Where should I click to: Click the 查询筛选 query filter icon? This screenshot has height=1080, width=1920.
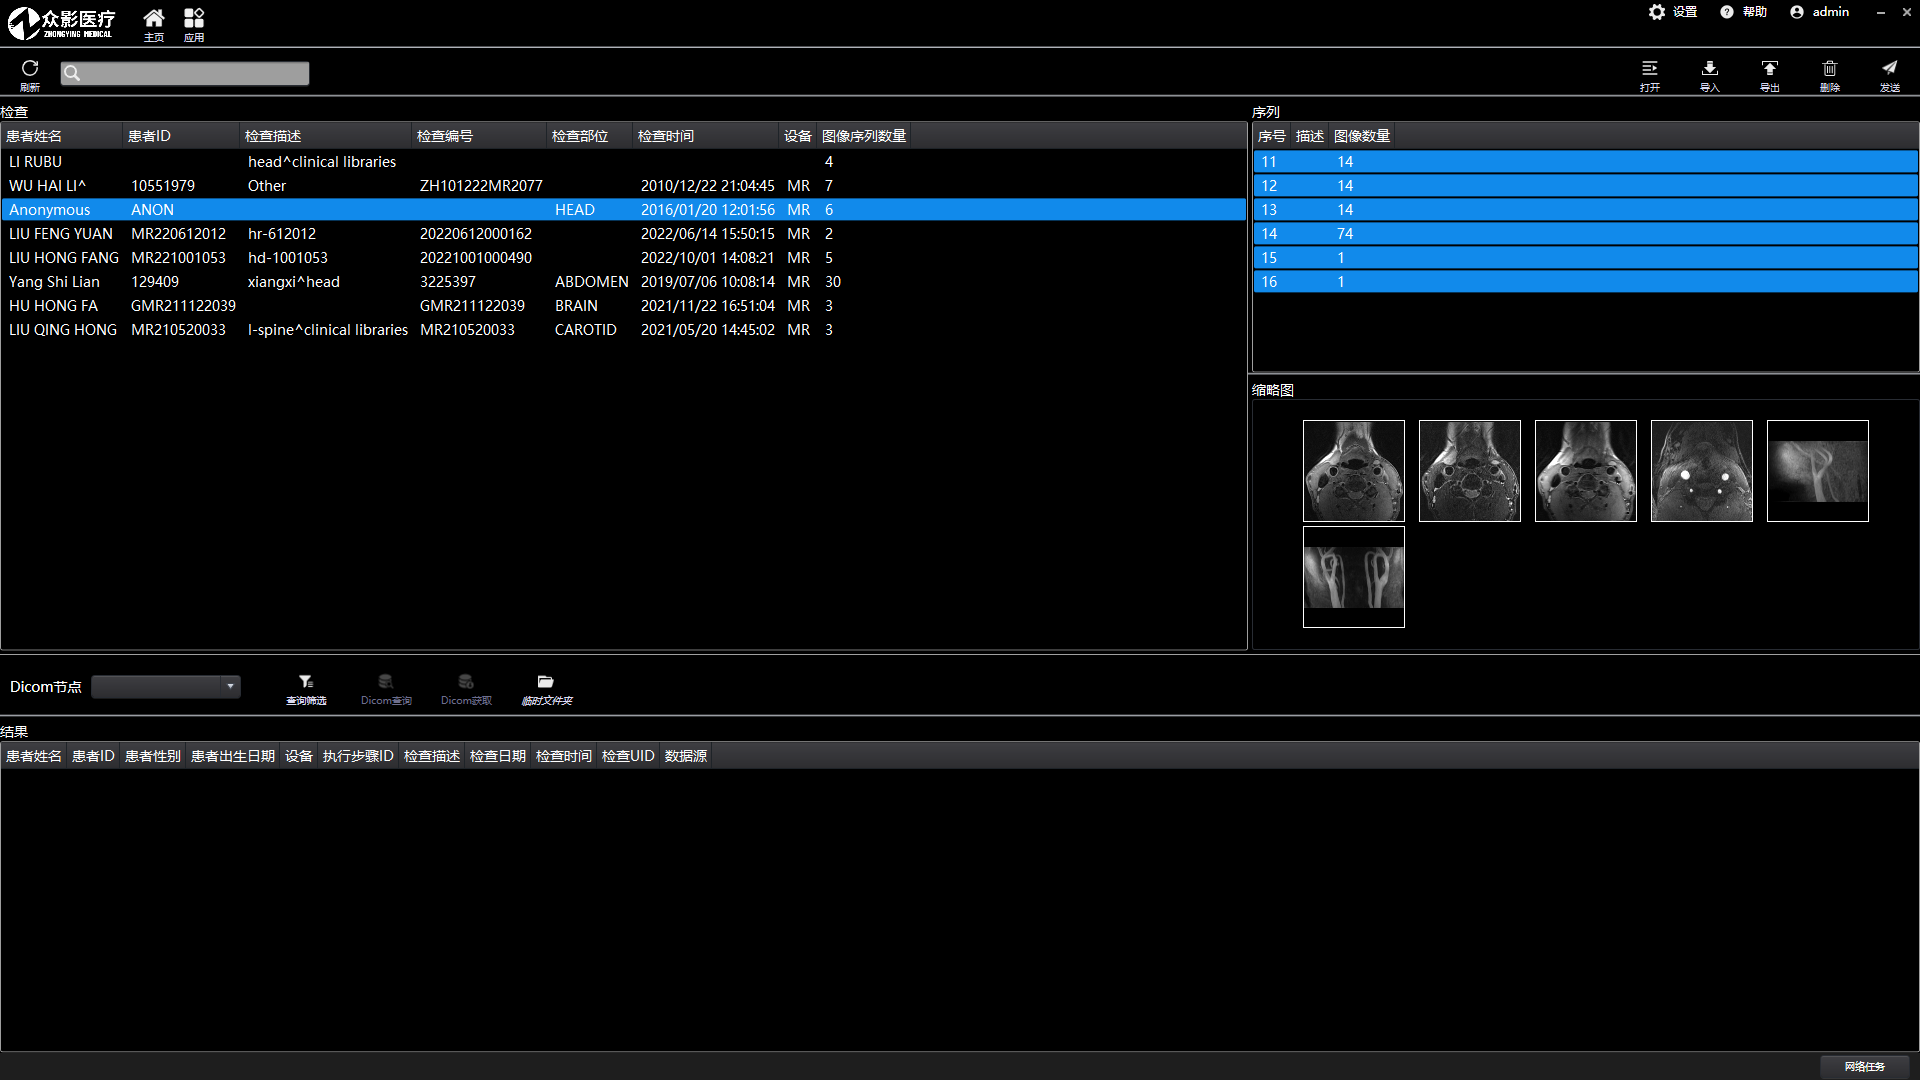click(306, 689)
